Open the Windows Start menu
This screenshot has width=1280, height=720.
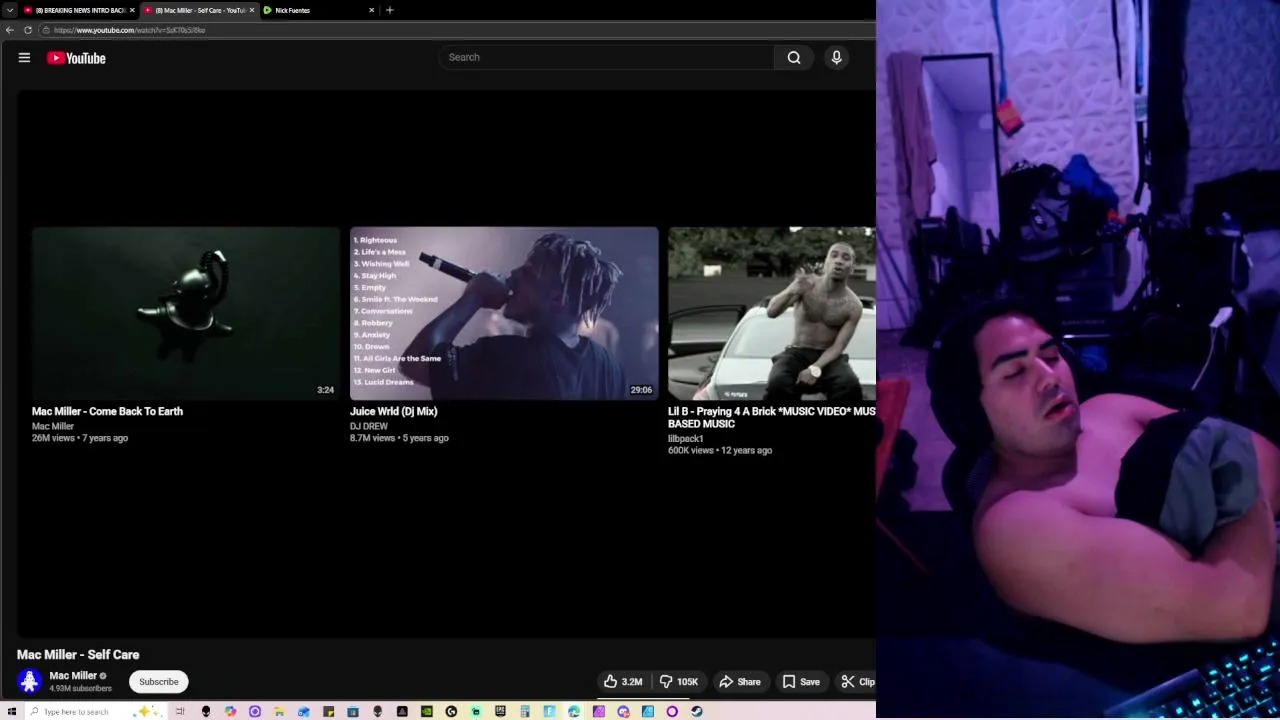pos(11,711)
